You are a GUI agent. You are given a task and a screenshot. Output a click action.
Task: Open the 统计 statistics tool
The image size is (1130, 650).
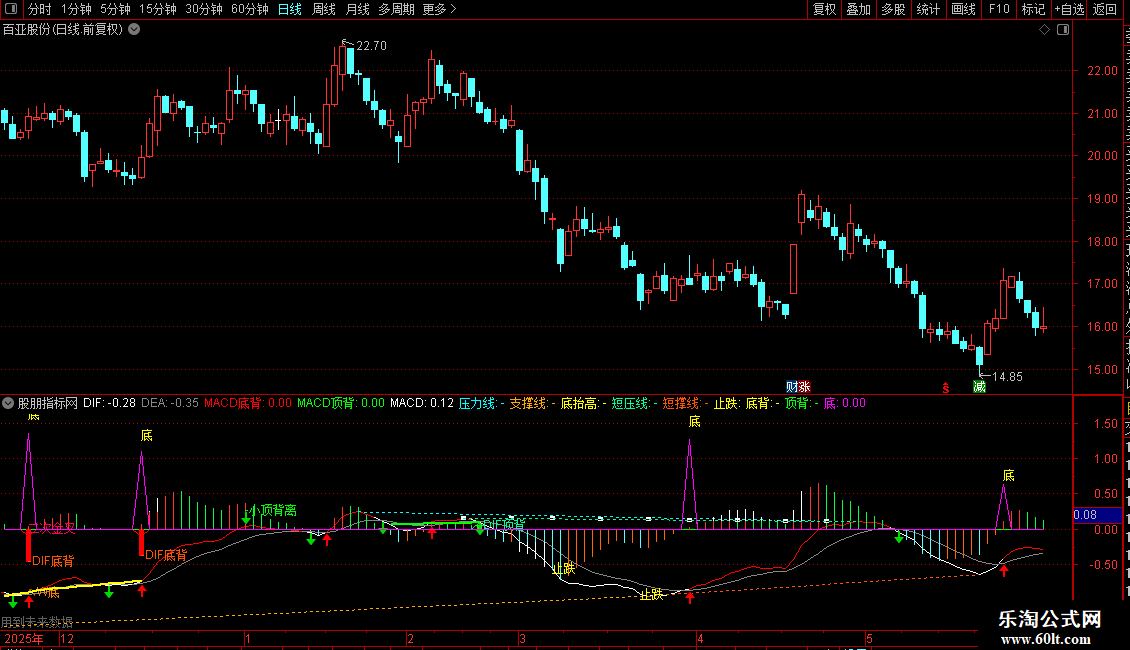927,9
